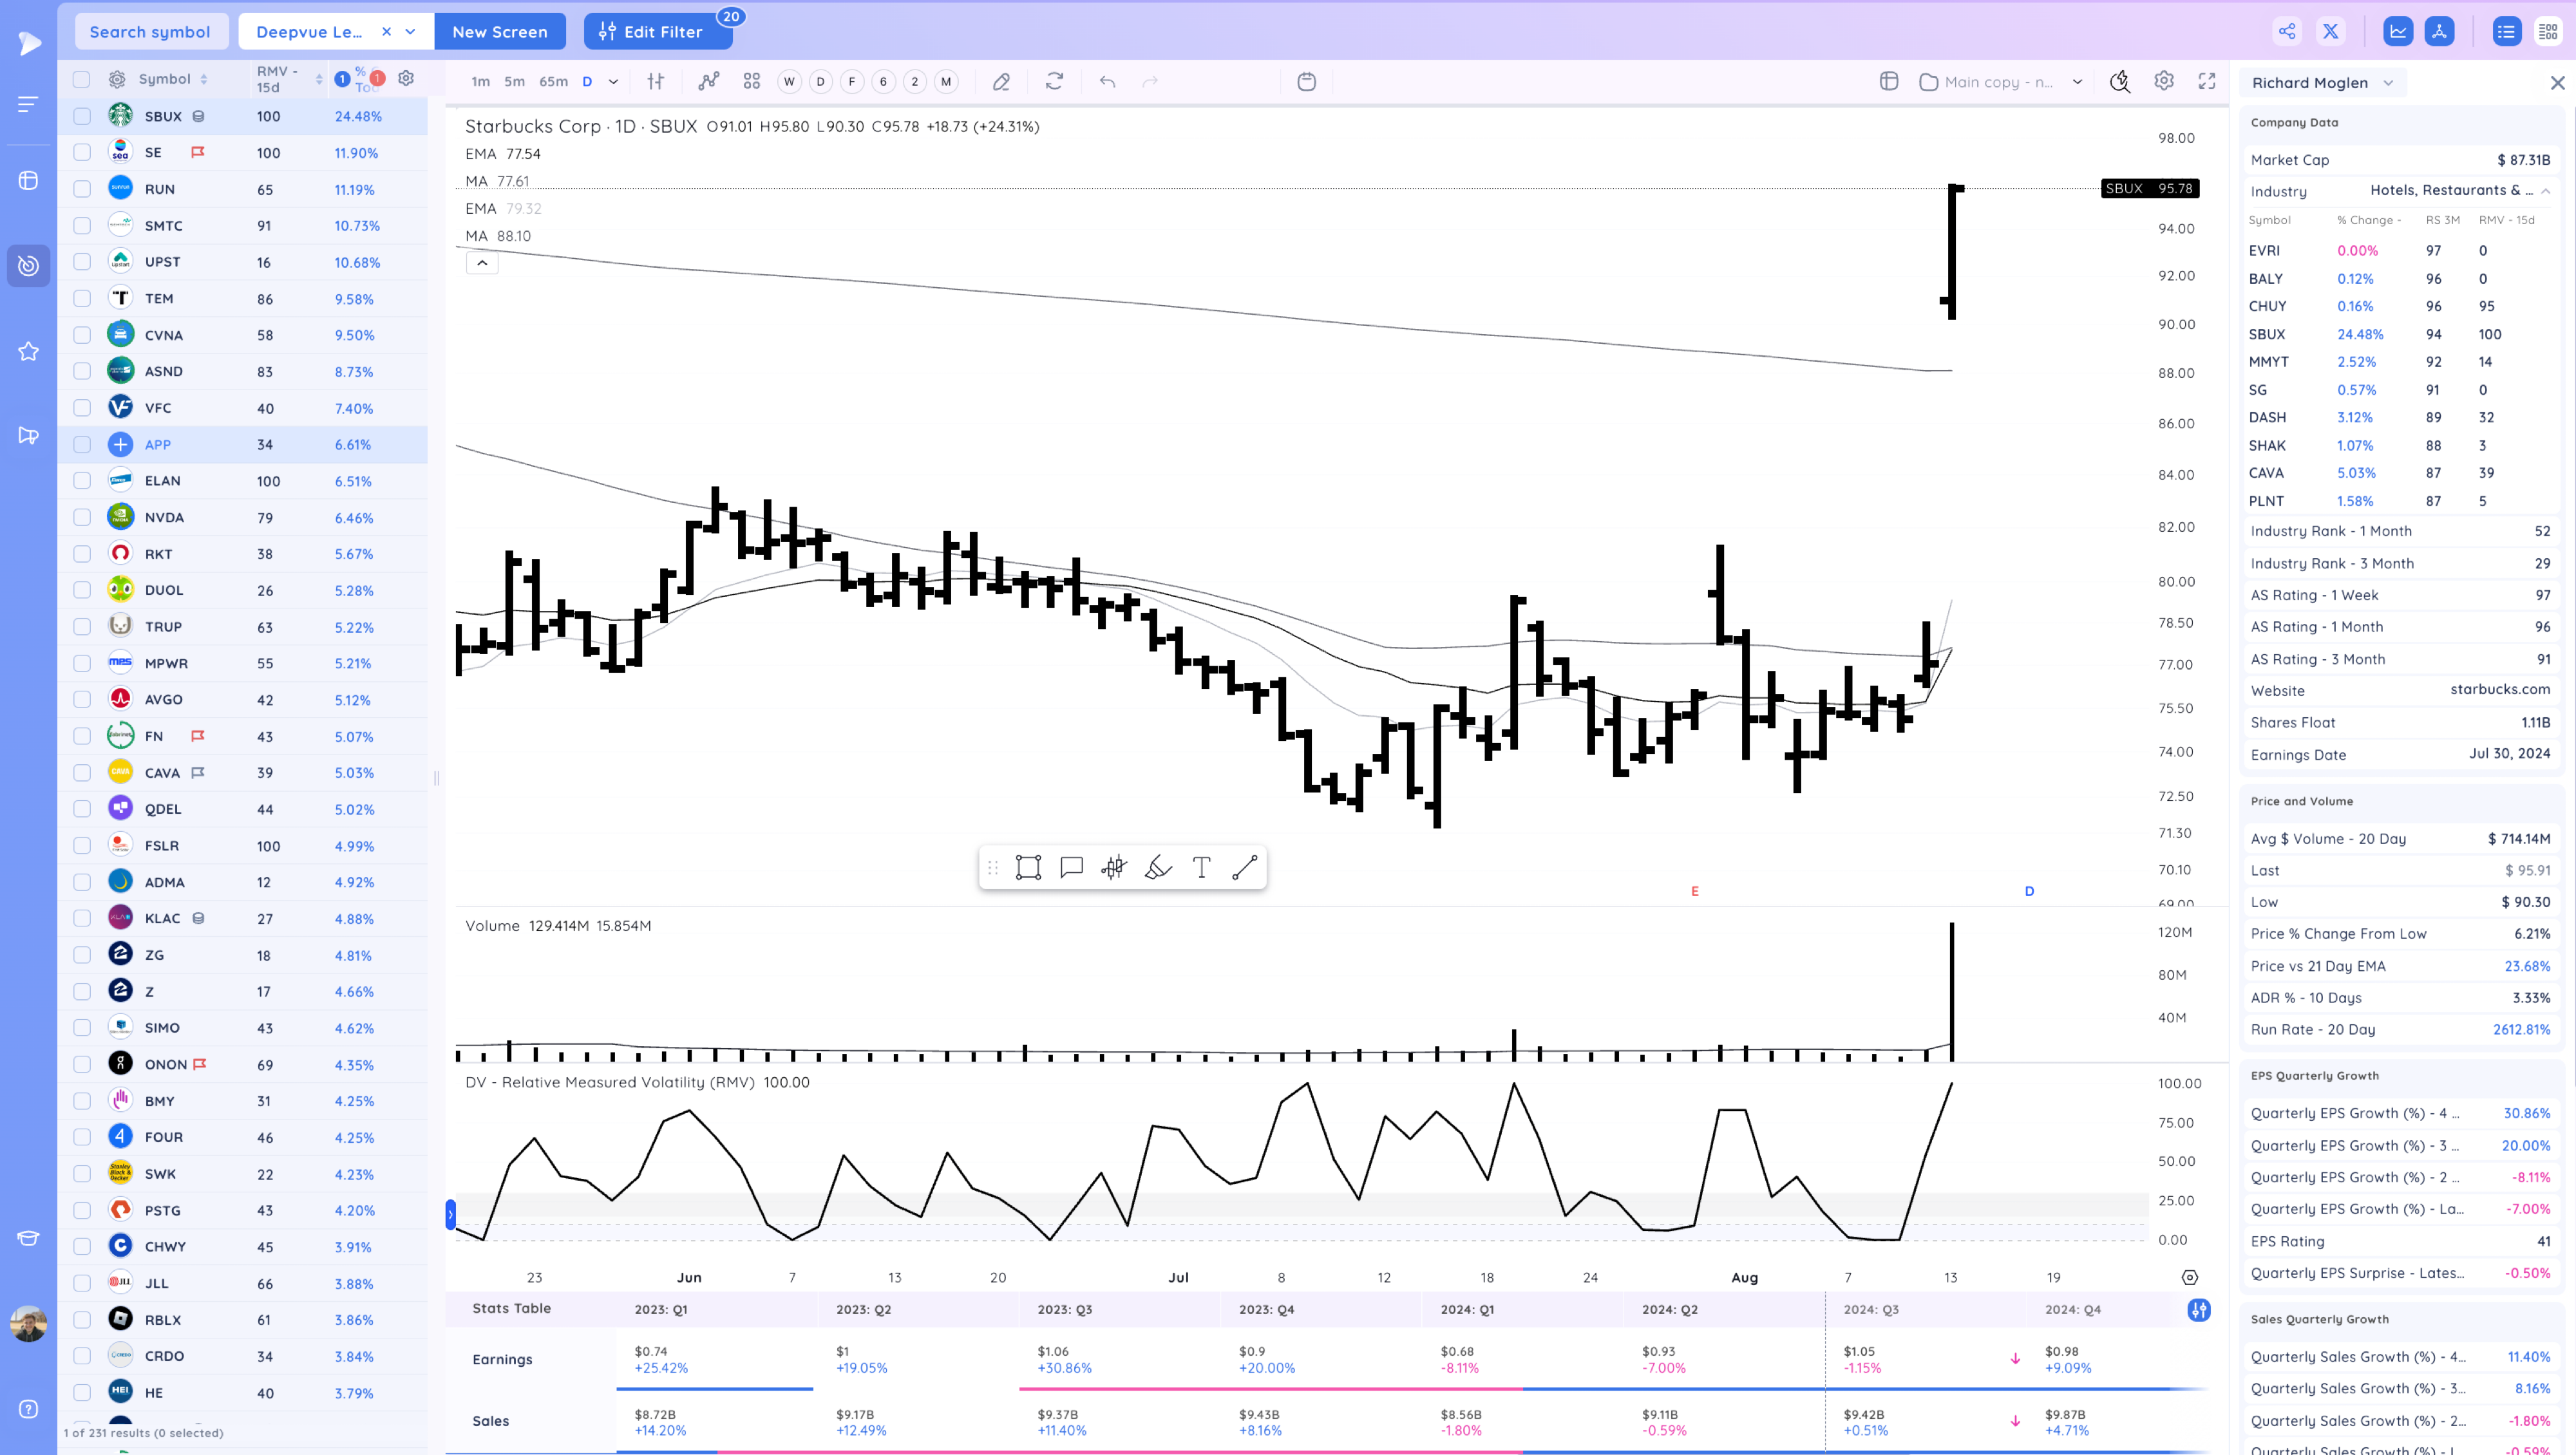Open Edit Filter button
The image size is (2576, 1455).
[651, 32]
